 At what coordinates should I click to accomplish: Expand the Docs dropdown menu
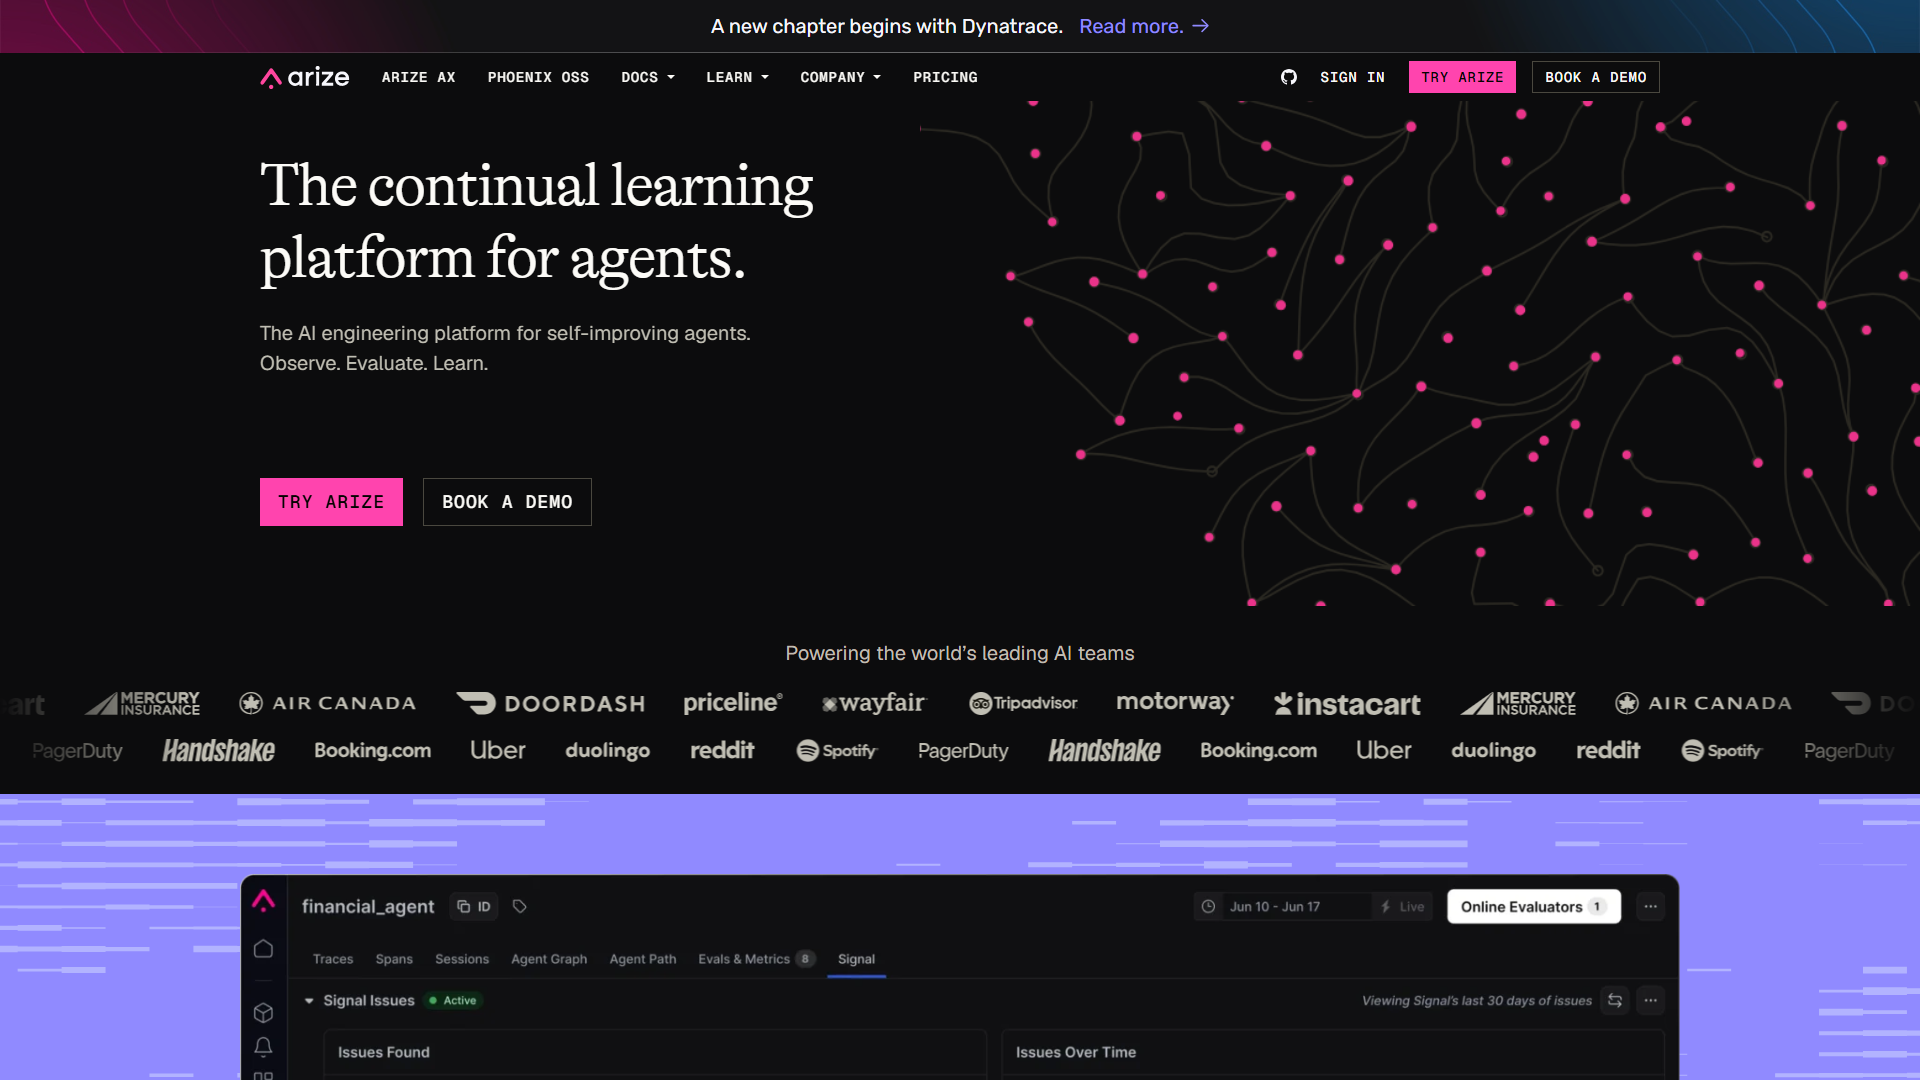point(648,77)
